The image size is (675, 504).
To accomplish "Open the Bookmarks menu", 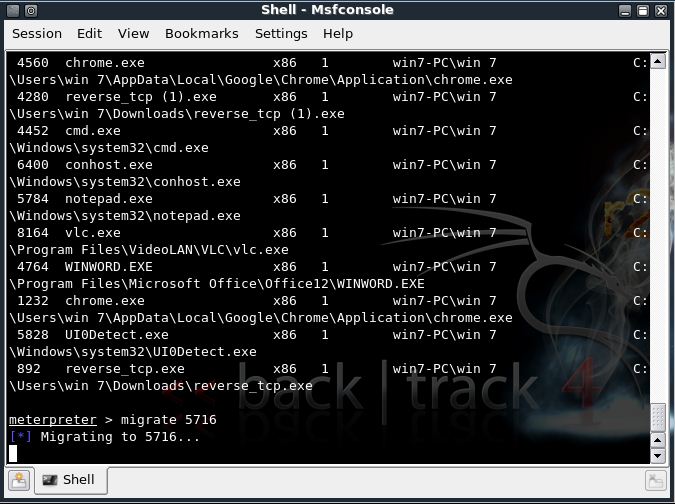I will (202, 34).
